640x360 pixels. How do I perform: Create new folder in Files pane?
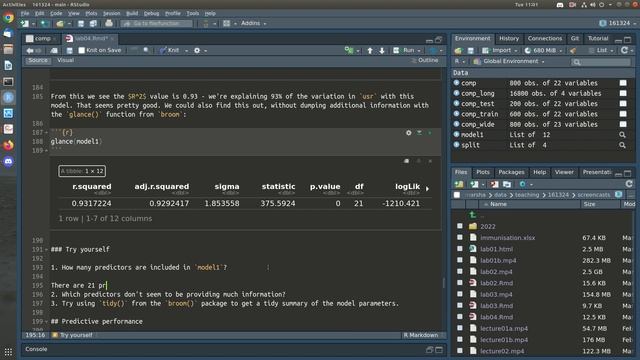coord(459,184)
